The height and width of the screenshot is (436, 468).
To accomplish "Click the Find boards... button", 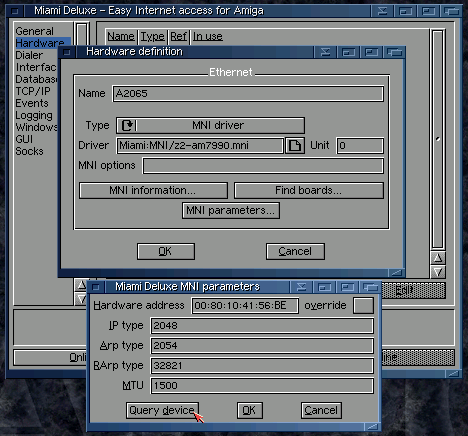I will (309, 190).
